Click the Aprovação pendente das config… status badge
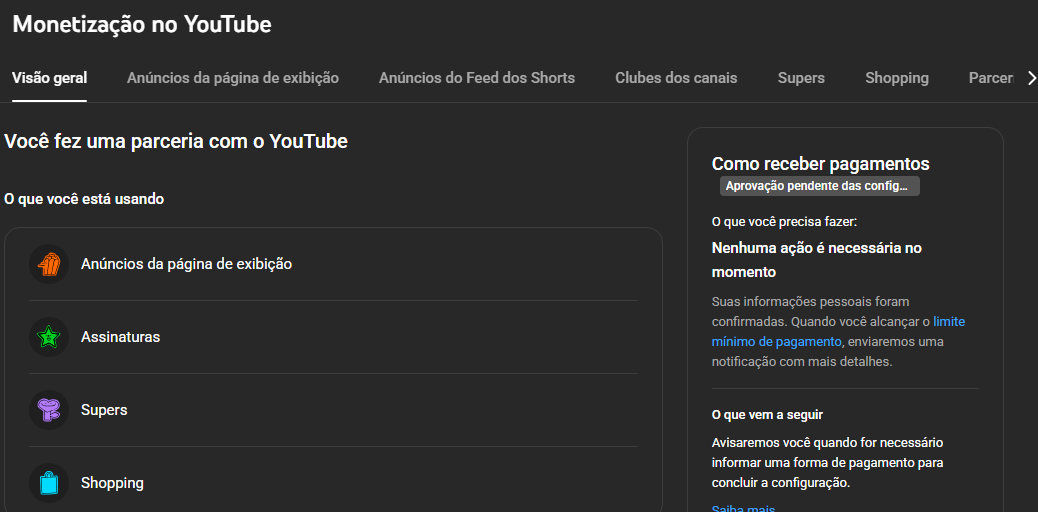Screen dimensions: 1038x512 (x=820, y=186)
